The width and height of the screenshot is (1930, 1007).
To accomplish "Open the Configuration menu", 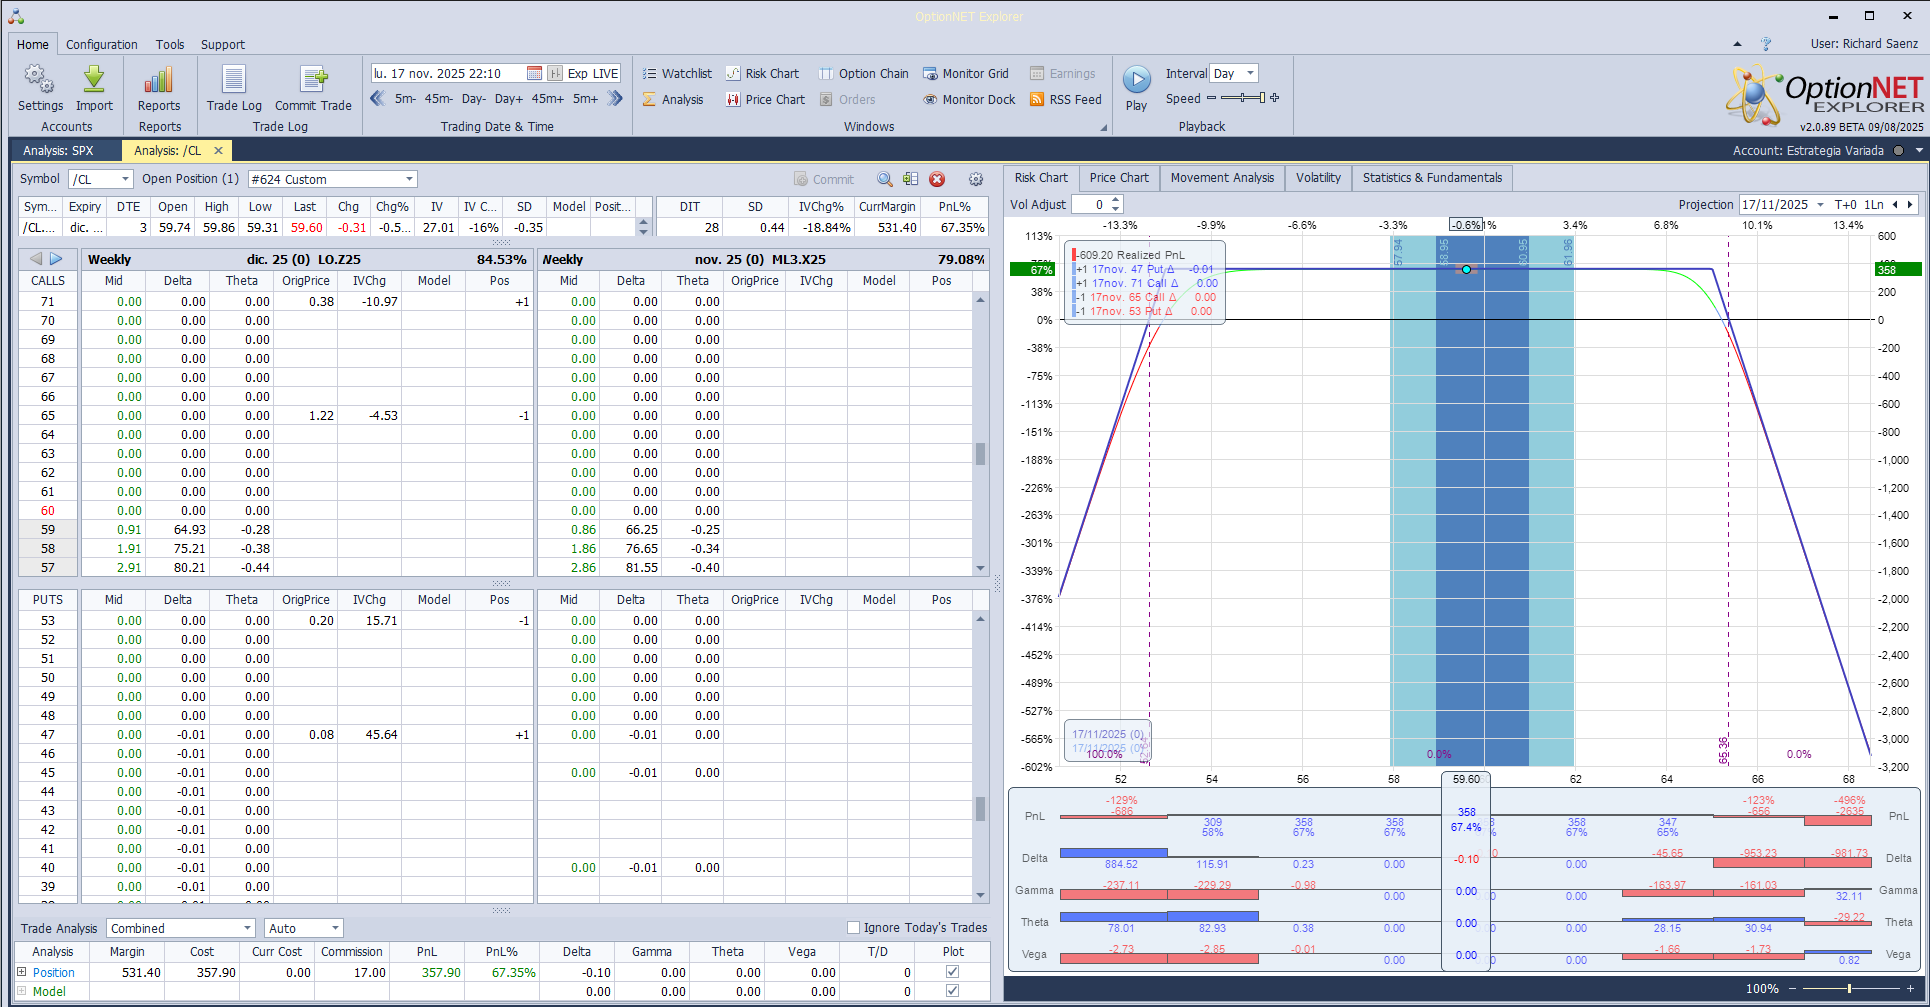I will point(102,44).
